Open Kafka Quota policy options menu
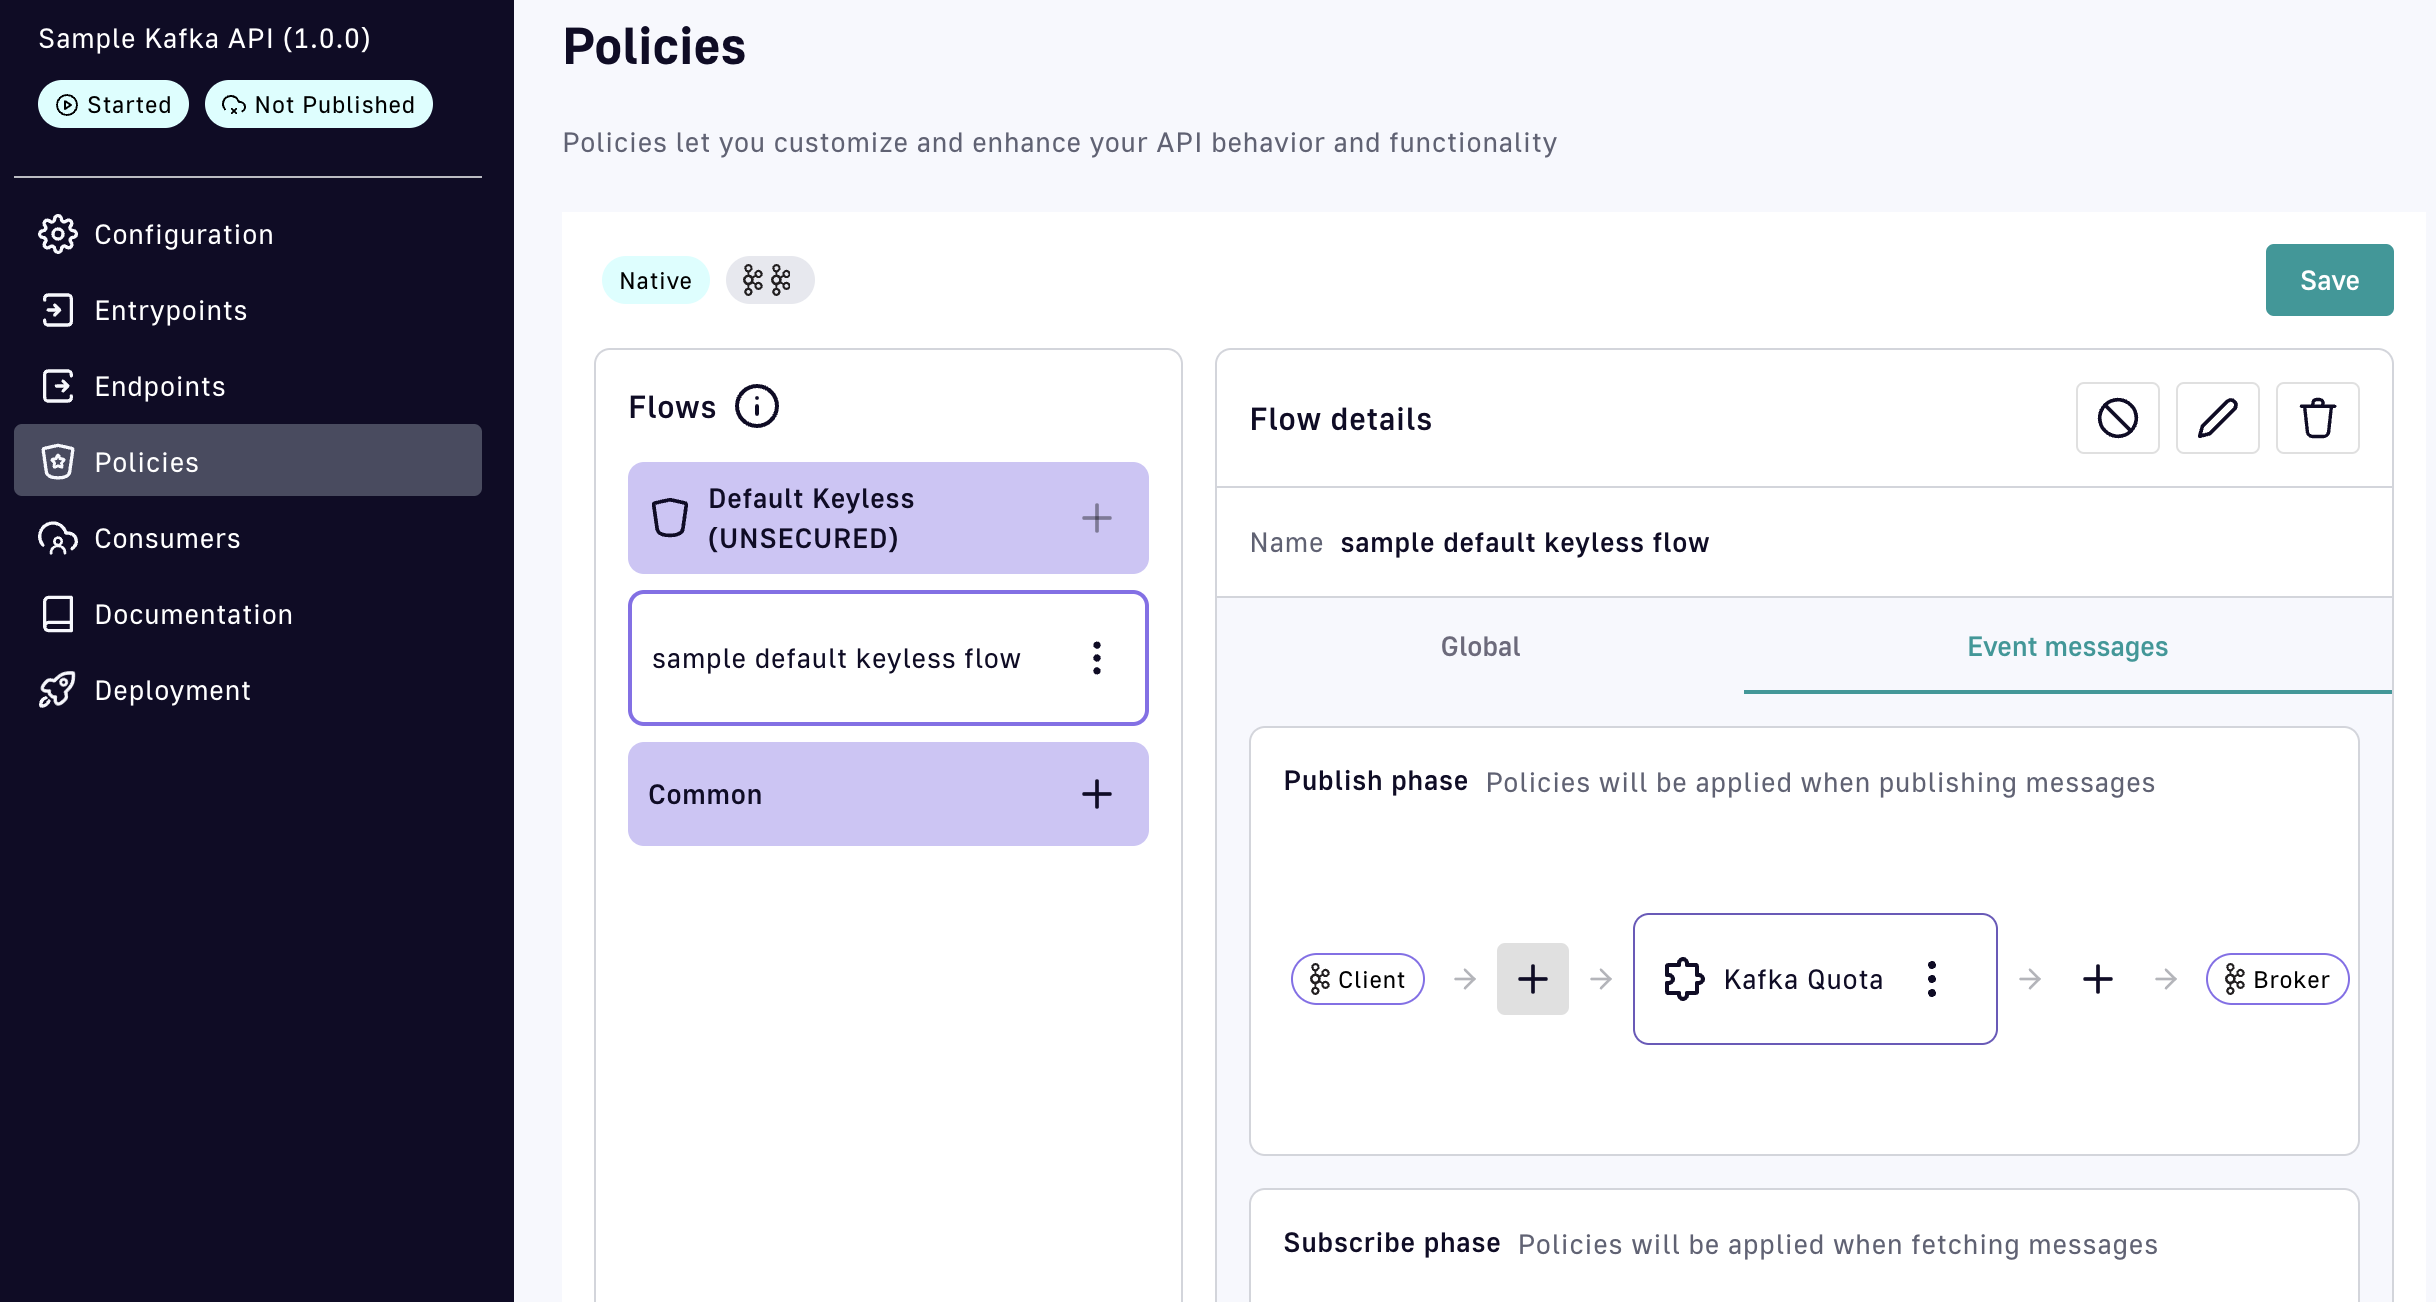2436x1302 pixels. [x=1931, y=979]
